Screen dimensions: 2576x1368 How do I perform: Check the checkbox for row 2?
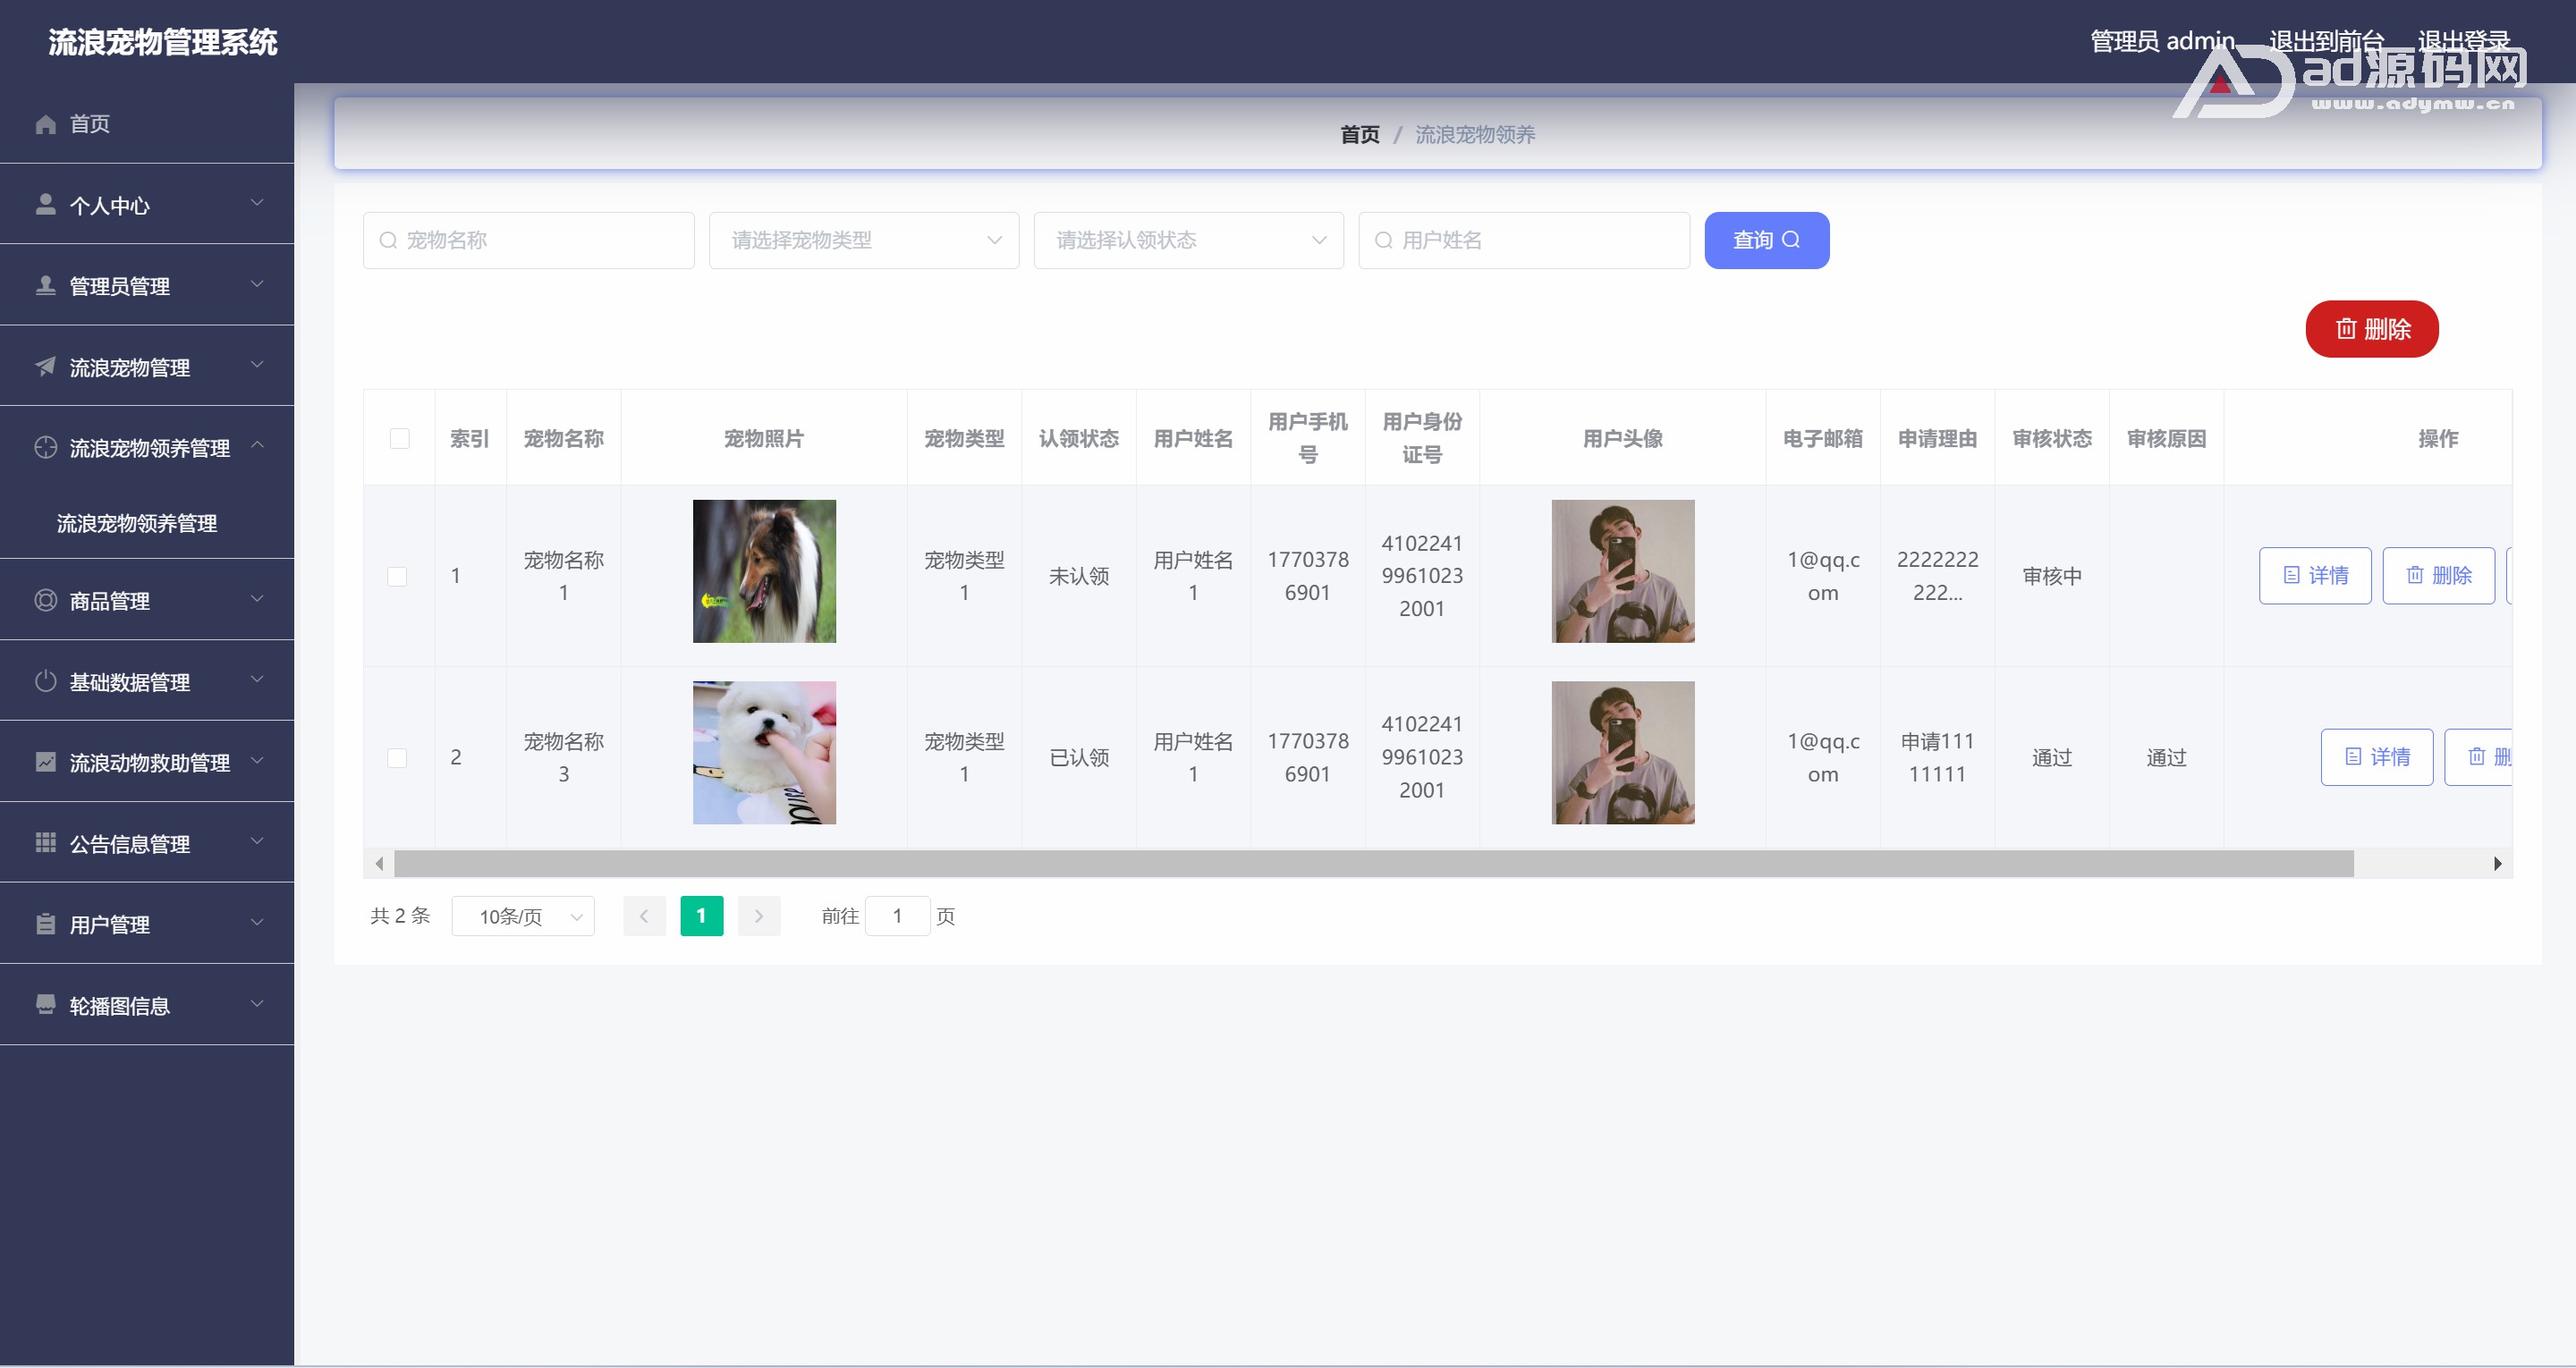click(x=397, y=758)
